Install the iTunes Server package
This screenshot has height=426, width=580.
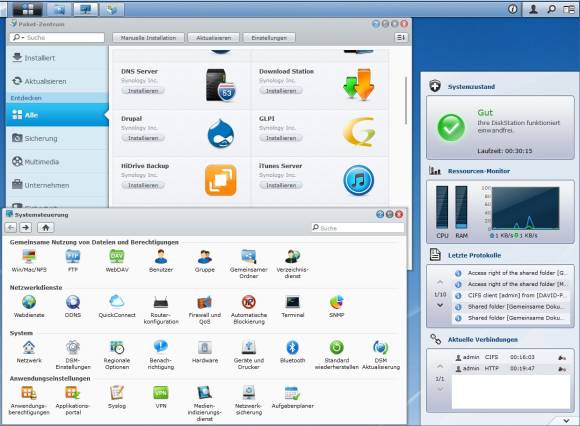pos(281,185)
